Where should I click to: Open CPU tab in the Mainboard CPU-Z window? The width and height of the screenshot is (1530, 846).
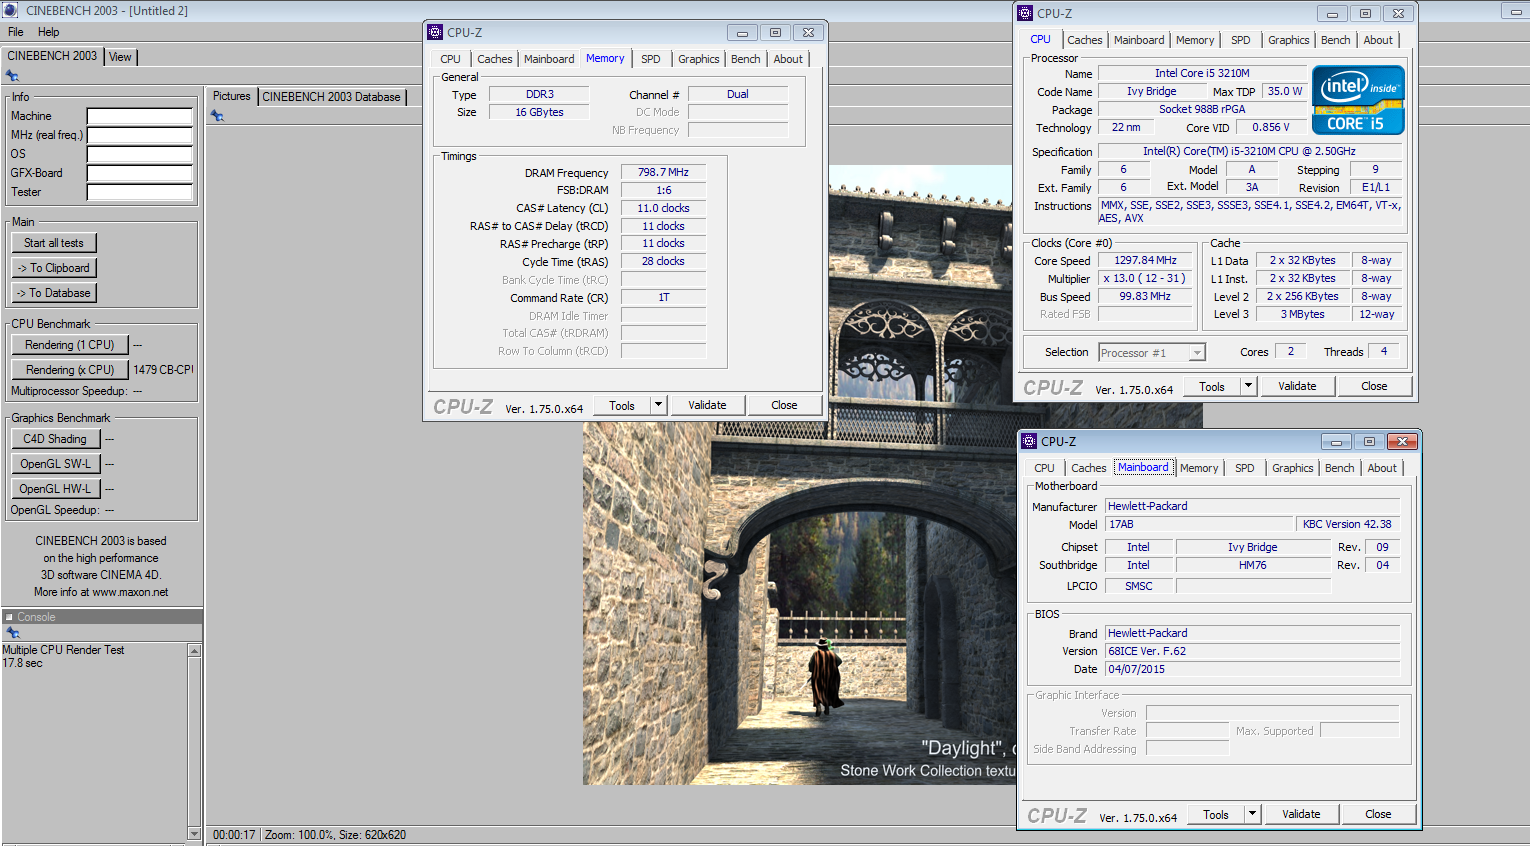click(1045, 468)
